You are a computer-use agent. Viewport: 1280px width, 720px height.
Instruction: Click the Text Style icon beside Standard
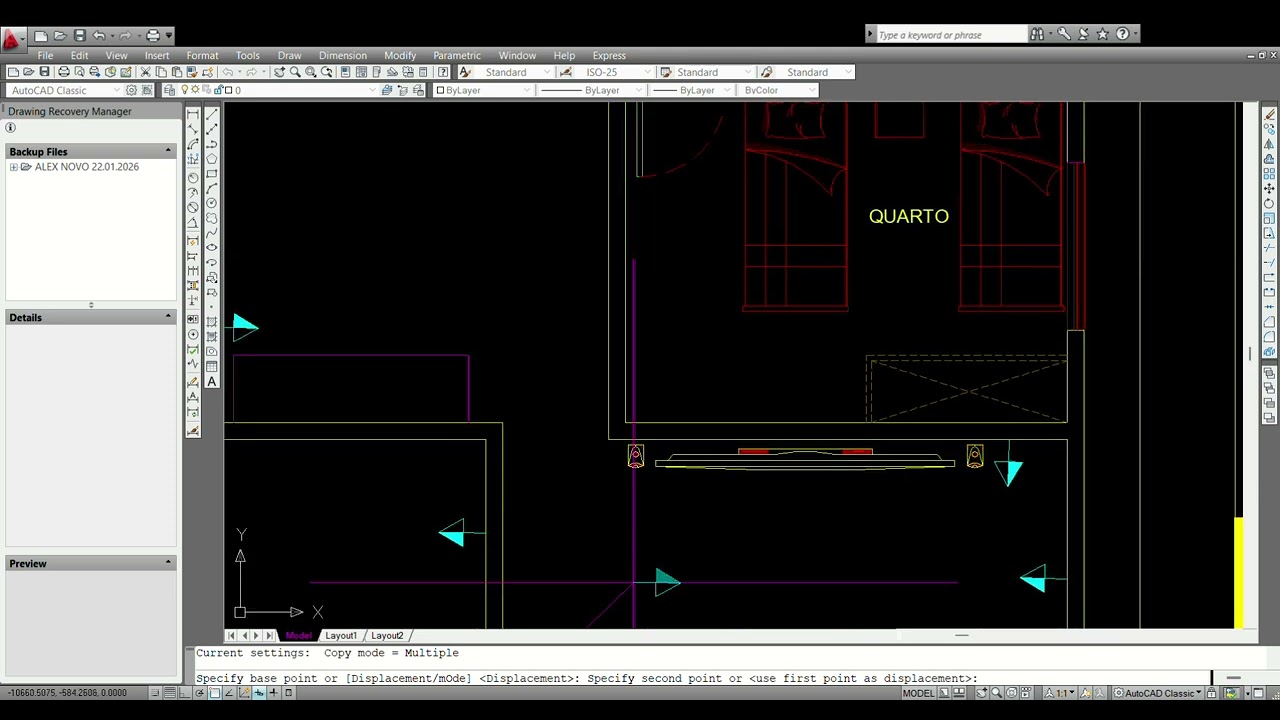[x=465, y=72]
